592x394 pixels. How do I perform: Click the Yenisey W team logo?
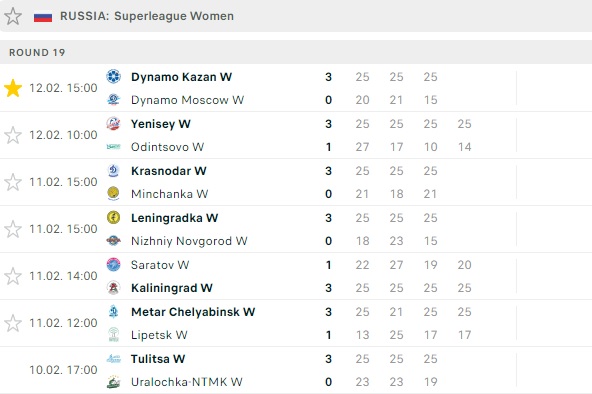pos(113,123)
